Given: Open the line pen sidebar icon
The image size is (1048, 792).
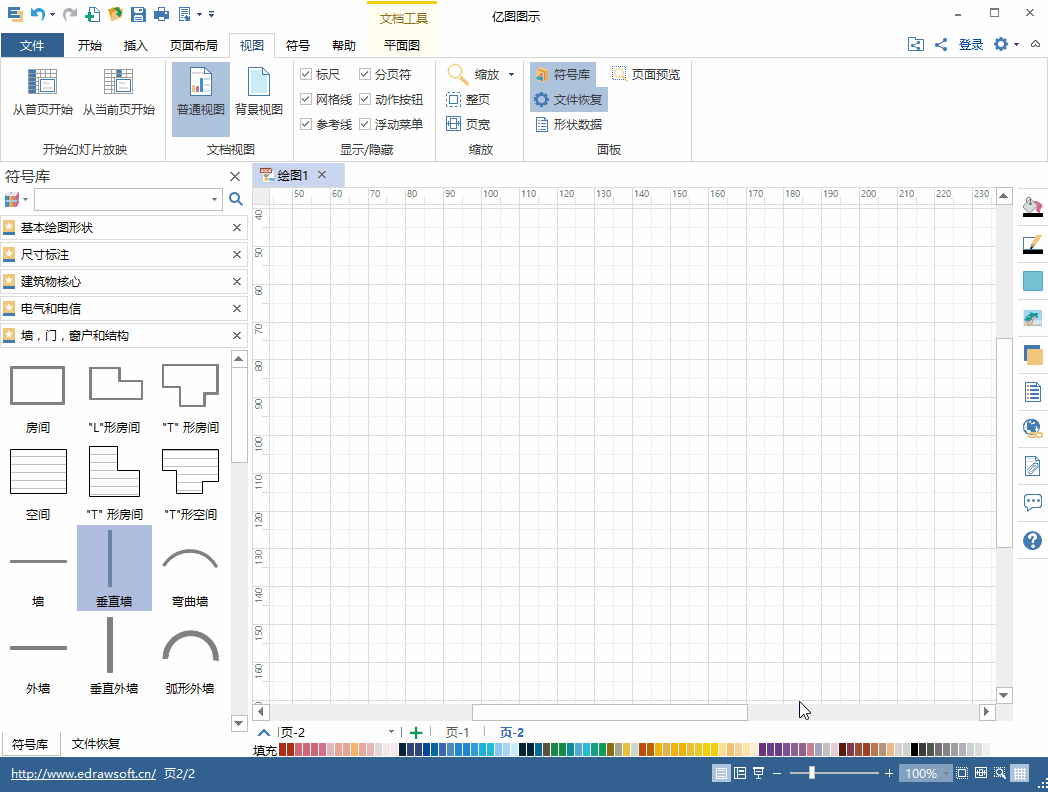Looking at the screenshot, I should (1033, 244).
